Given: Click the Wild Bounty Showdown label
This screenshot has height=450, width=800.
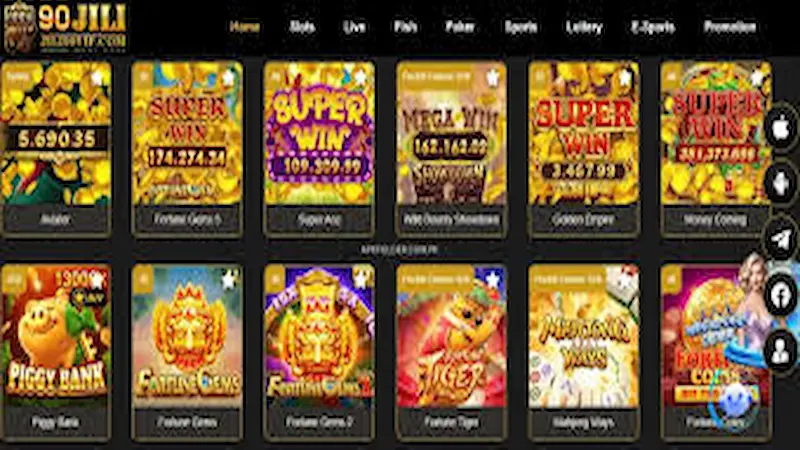Looking at the screenshot, I should click(x=452, y=219).
